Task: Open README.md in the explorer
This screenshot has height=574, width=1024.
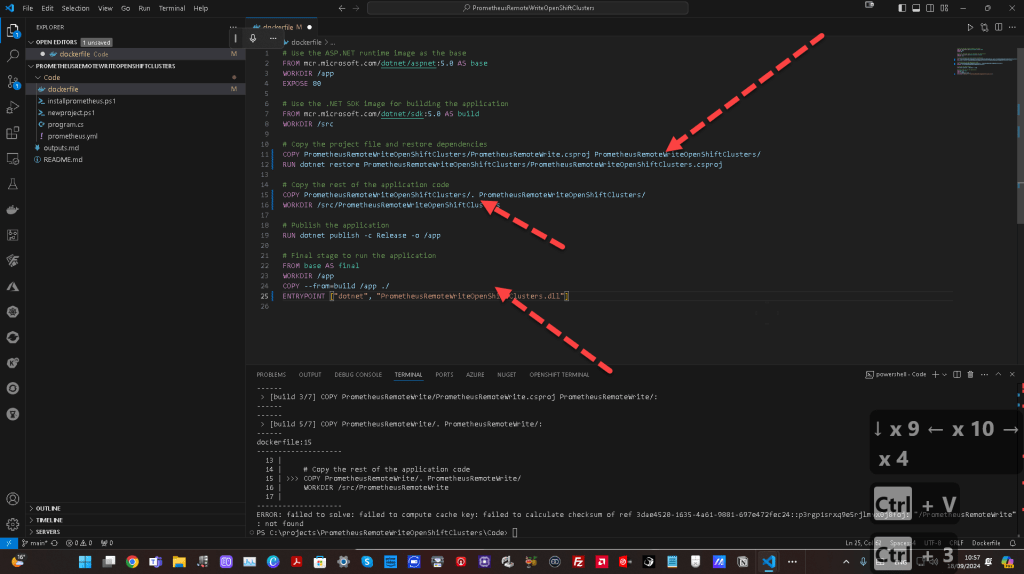Action: tap(63, 160)
